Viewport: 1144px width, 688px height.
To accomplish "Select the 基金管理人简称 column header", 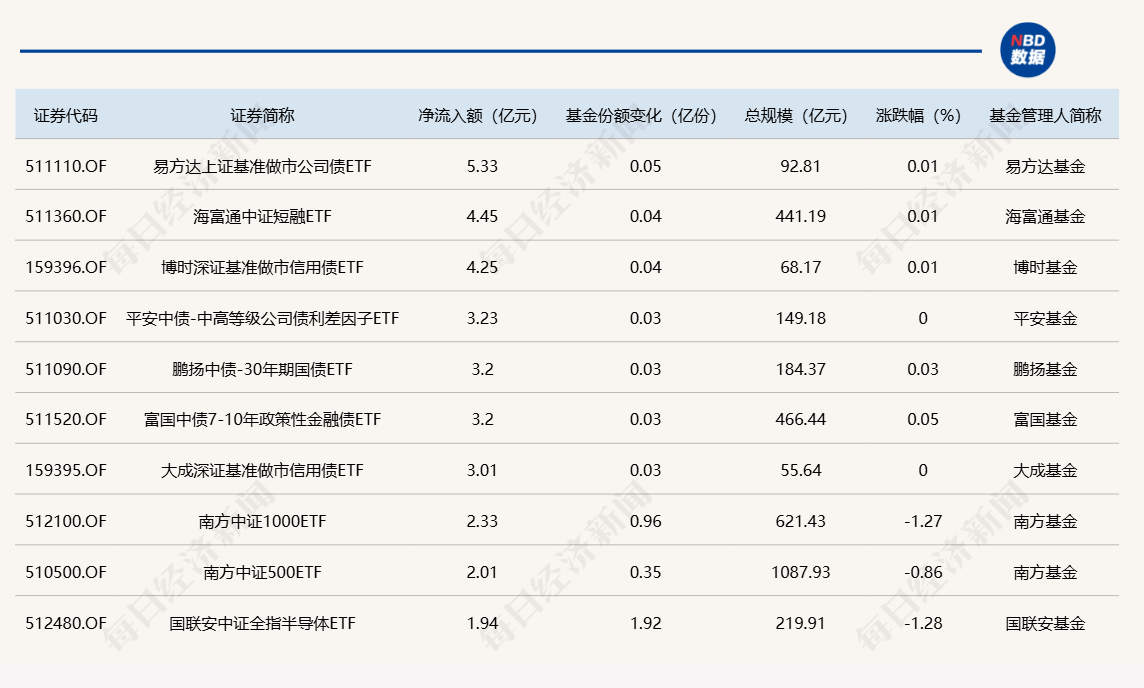I will click(1046, 115).
